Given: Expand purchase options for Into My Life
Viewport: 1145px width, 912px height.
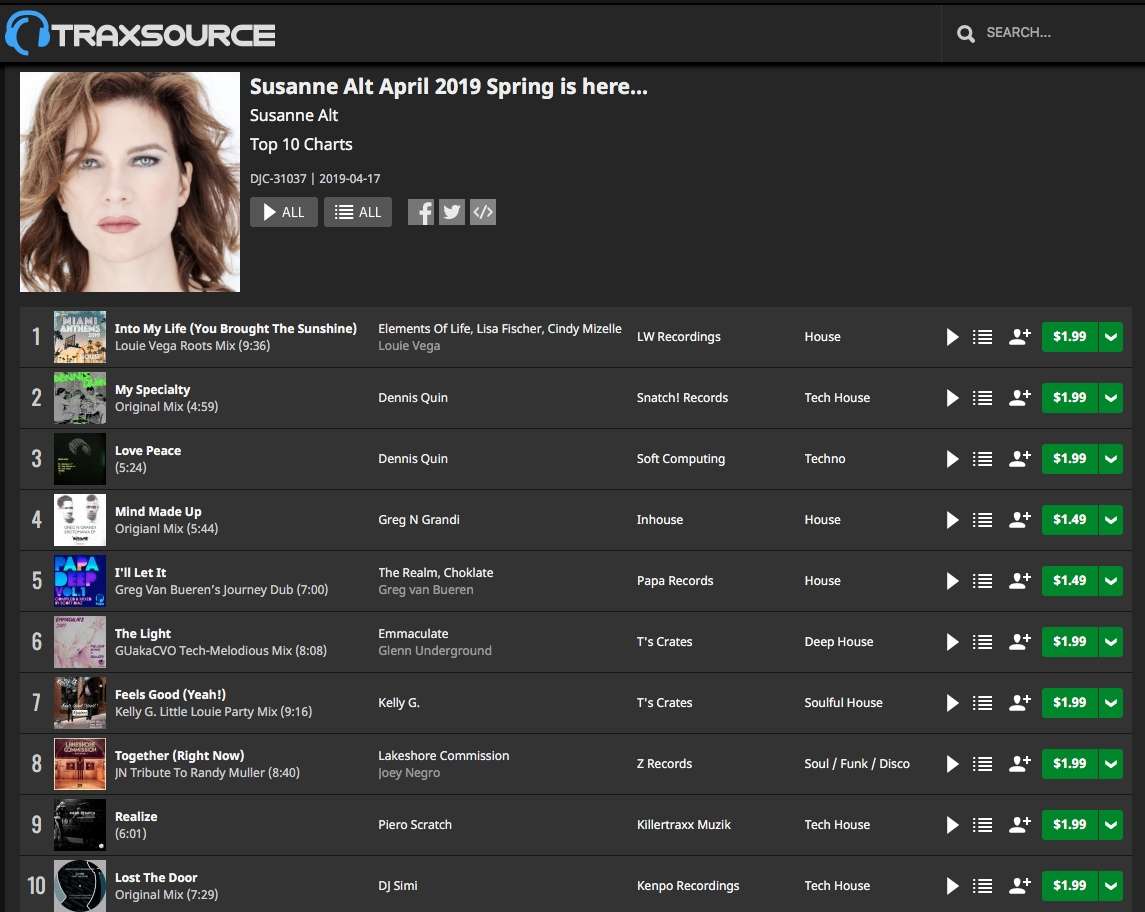Looking at the screenshot, I should [1110, 337].
